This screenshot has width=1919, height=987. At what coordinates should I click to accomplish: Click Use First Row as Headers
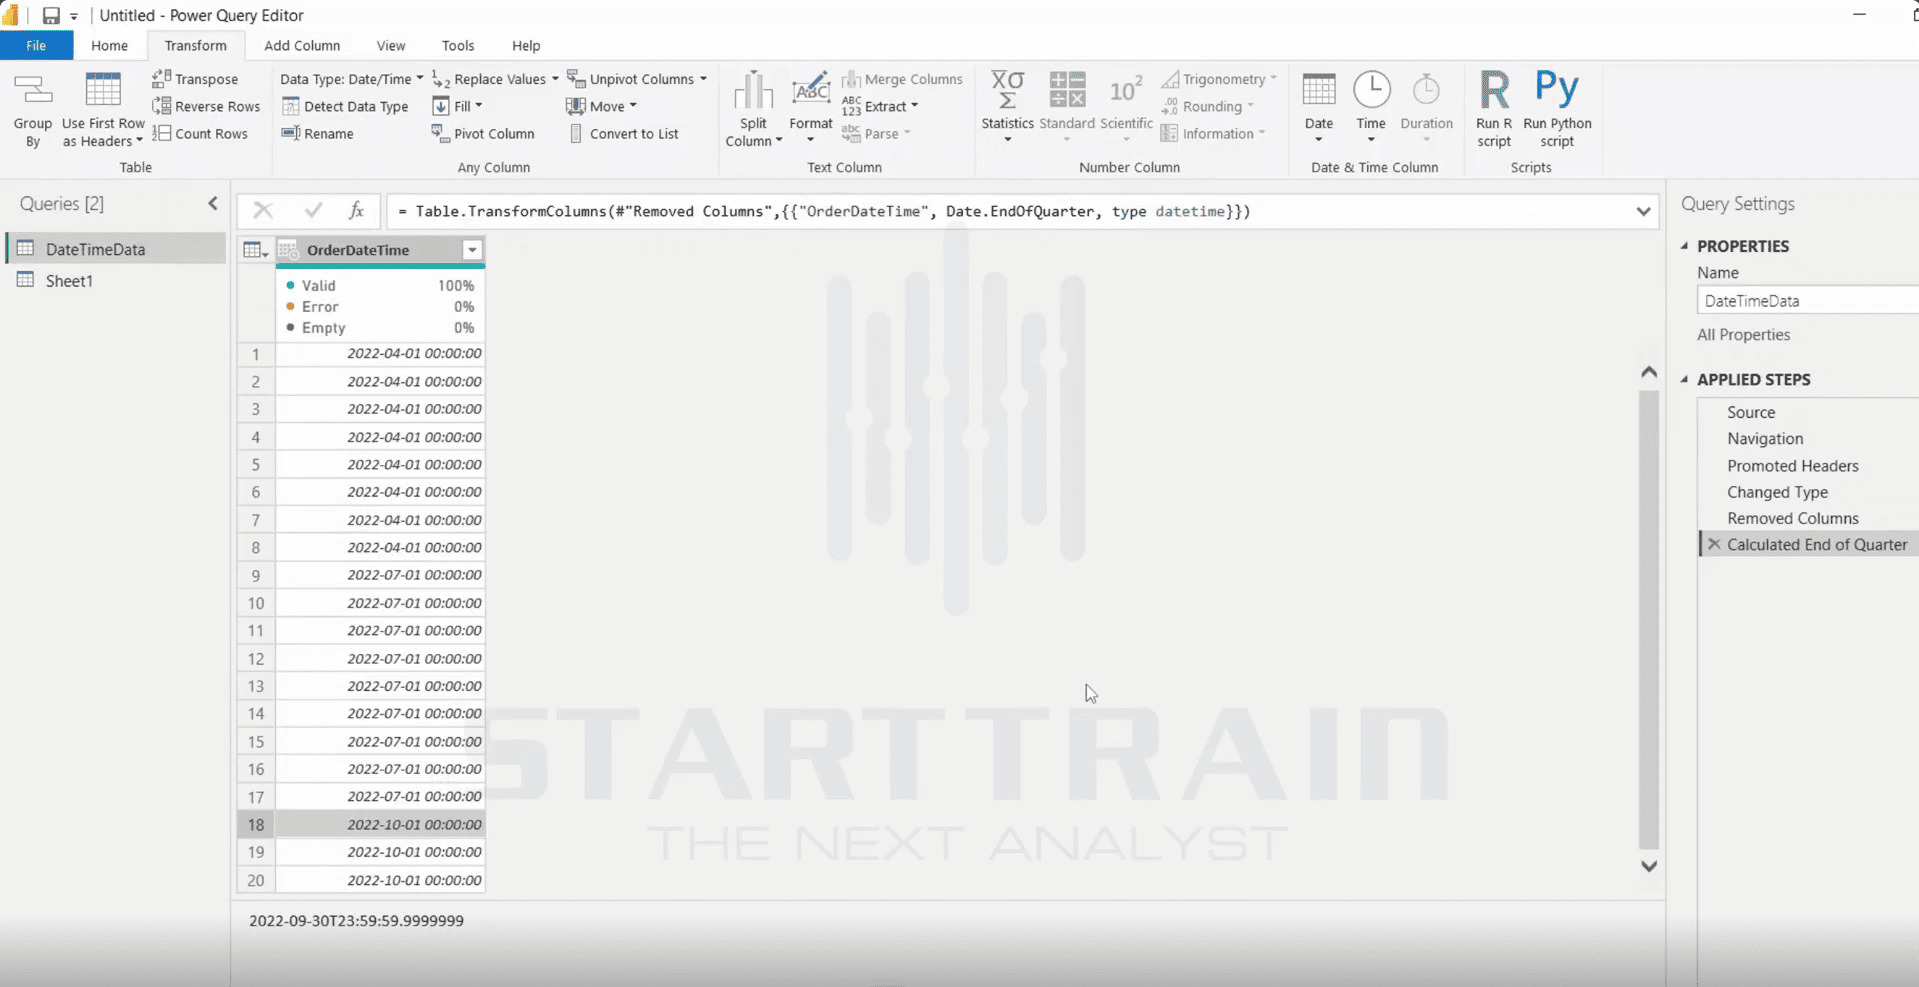click(x=103, y=110)
